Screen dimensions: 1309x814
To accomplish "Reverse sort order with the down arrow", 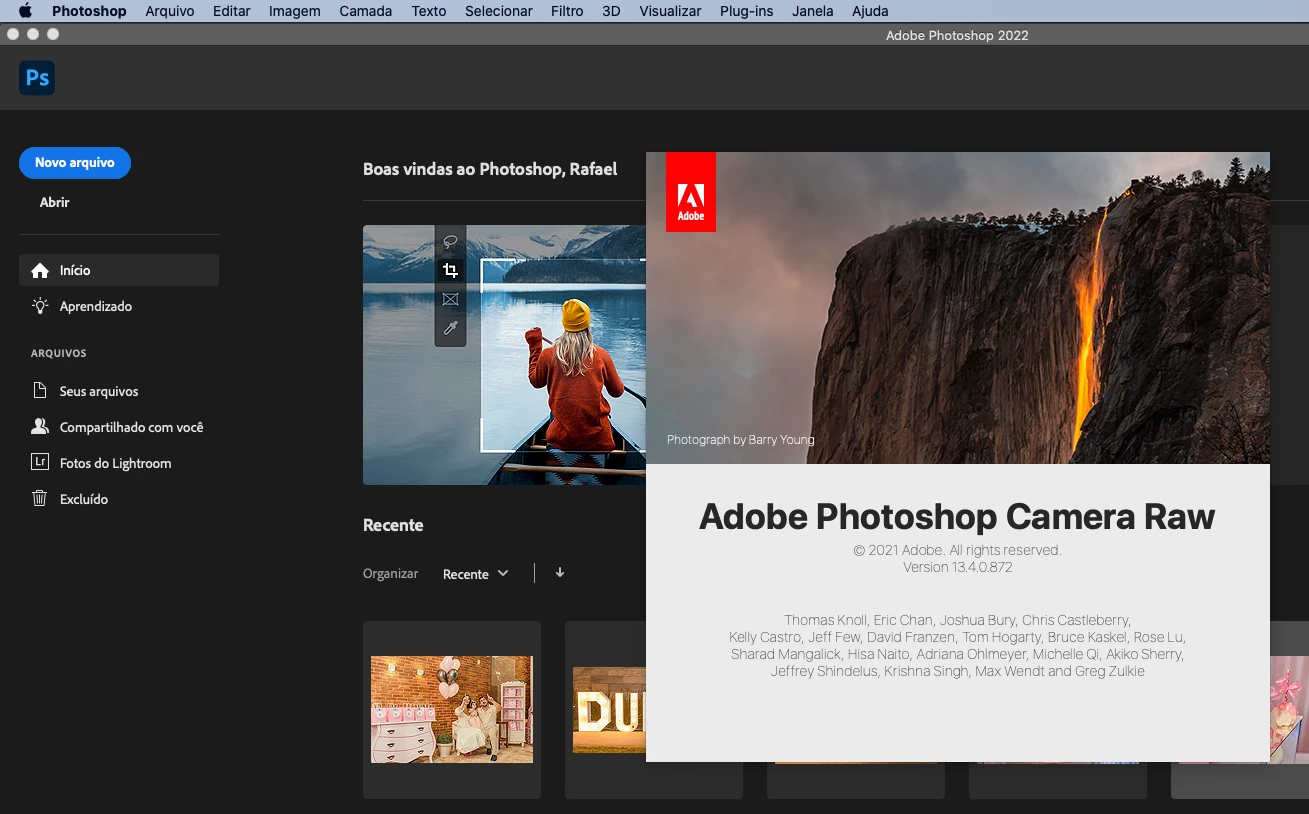I will click(560, 573).
